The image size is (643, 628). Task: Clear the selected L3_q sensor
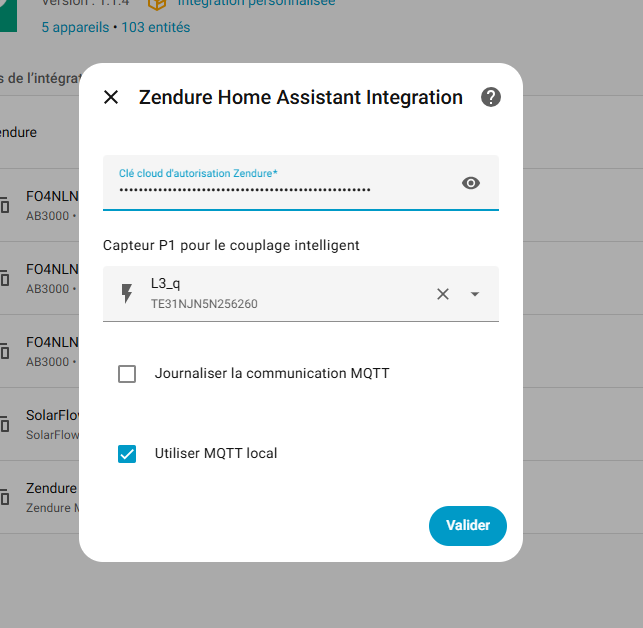tap(443, 294)
